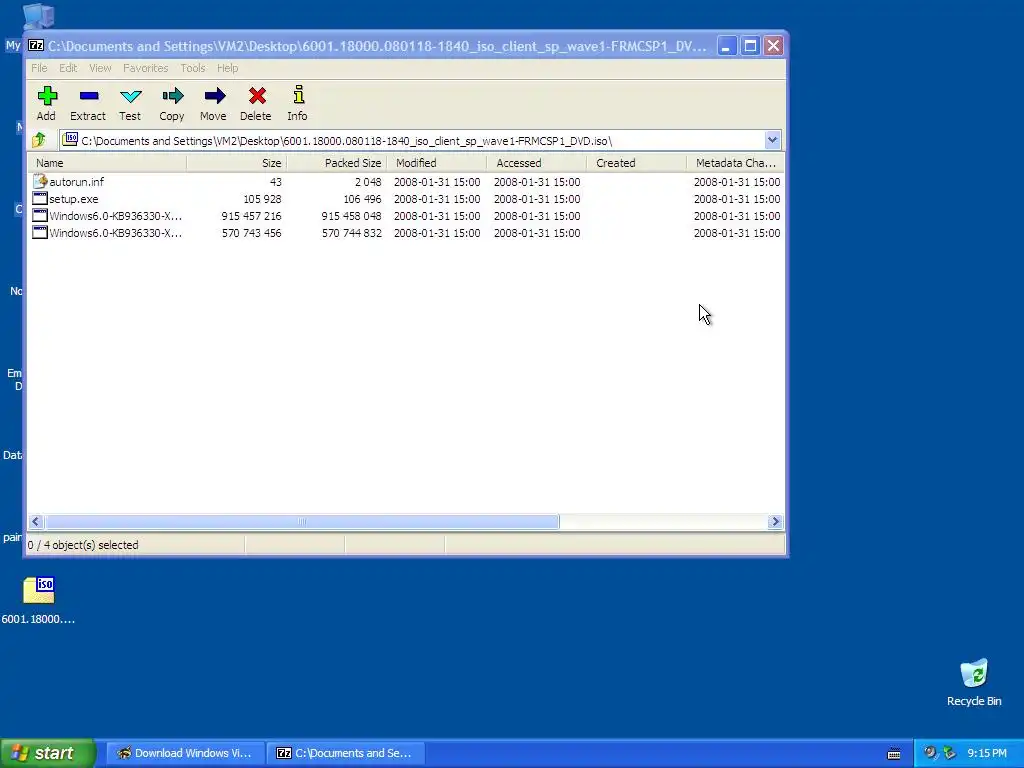The image size is (1024, 768).
Task: Click the 9:15 PM clock
Action: pos(987,753)
